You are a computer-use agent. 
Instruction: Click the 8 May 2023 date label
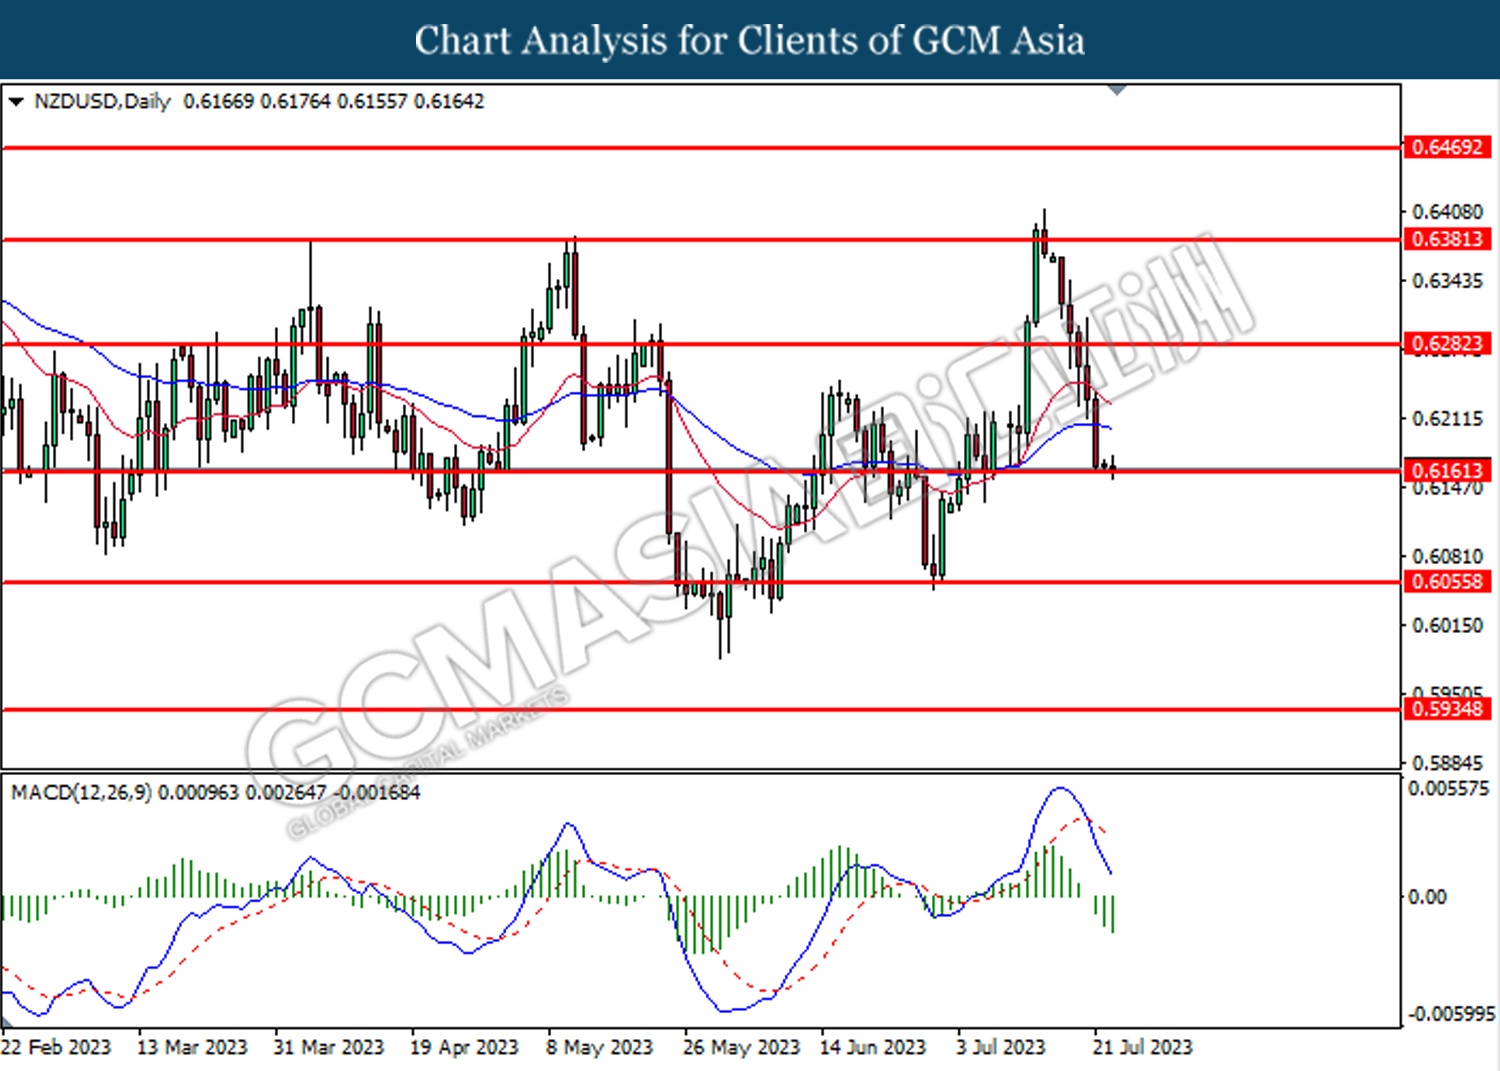pyautogui.click(x=599, y=1047)
